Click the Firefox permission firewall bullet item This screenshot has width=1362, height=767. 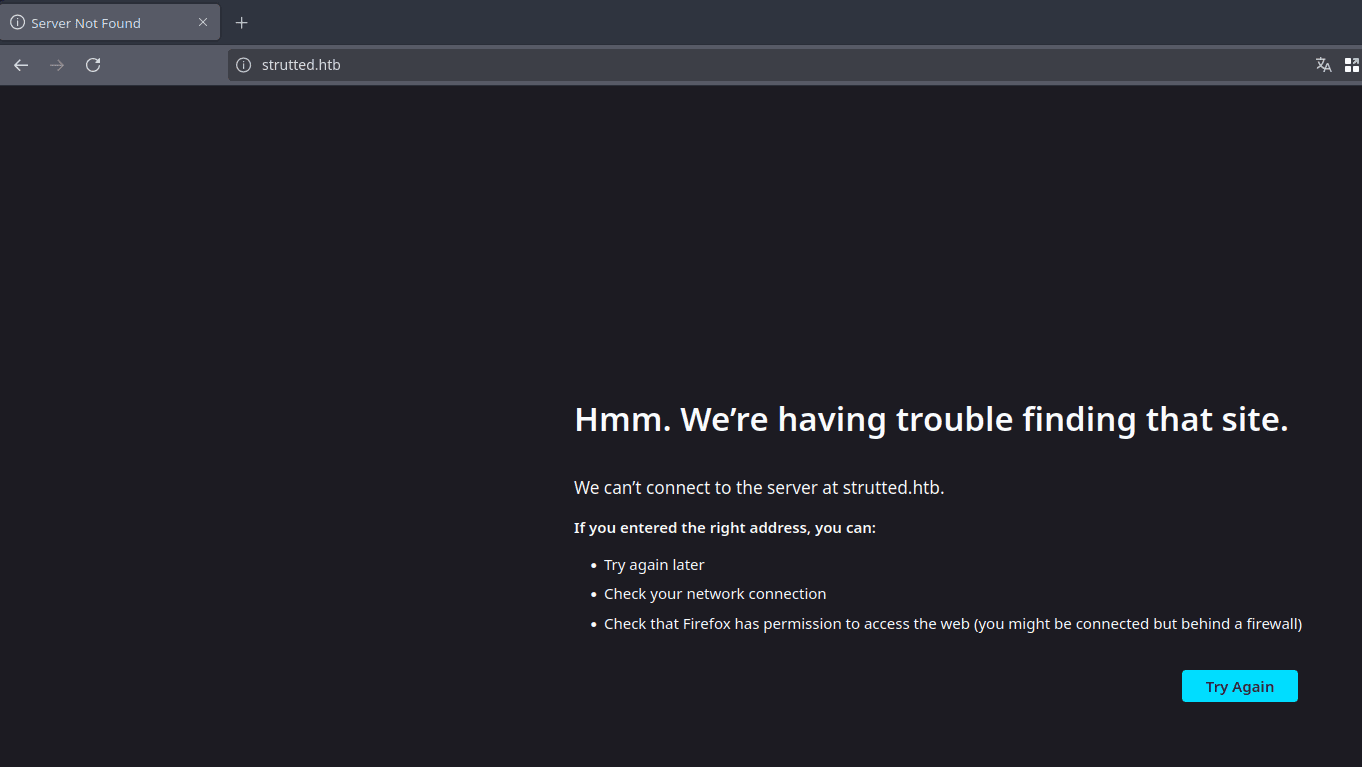pyautogui.click(x=952, y=624)
